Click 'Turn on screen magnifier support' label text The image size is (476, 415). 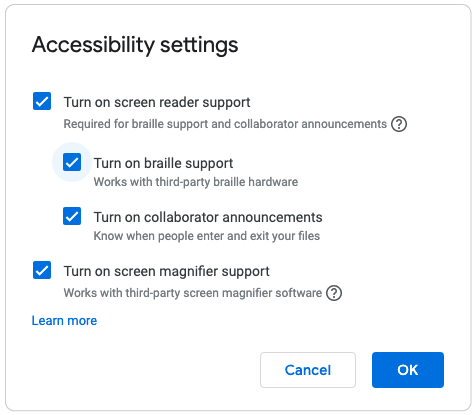coord(167,271)
